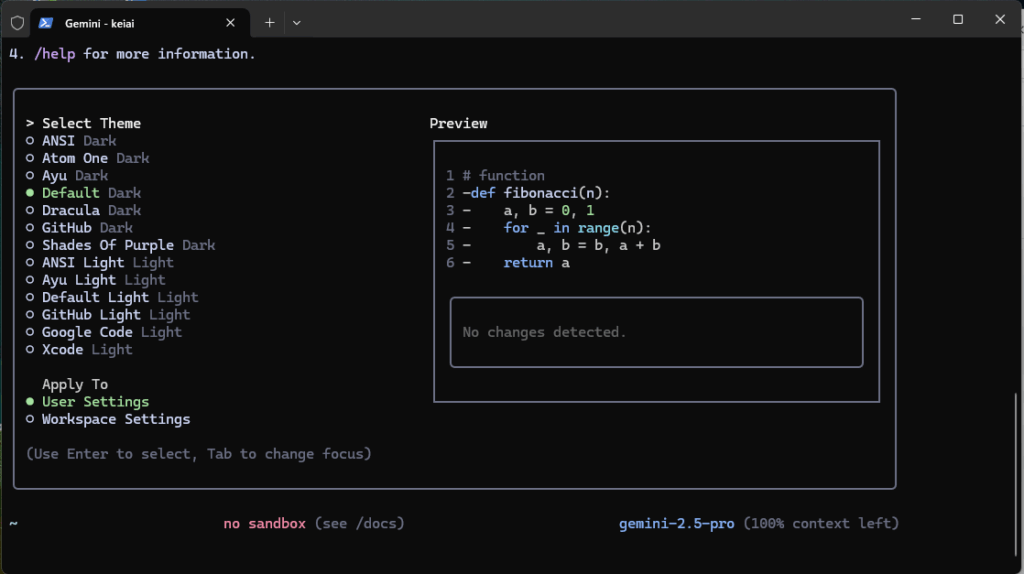Choose Shades Of Purple theme
Viewport: 1024px width, 574px height.
pos(121,246)
